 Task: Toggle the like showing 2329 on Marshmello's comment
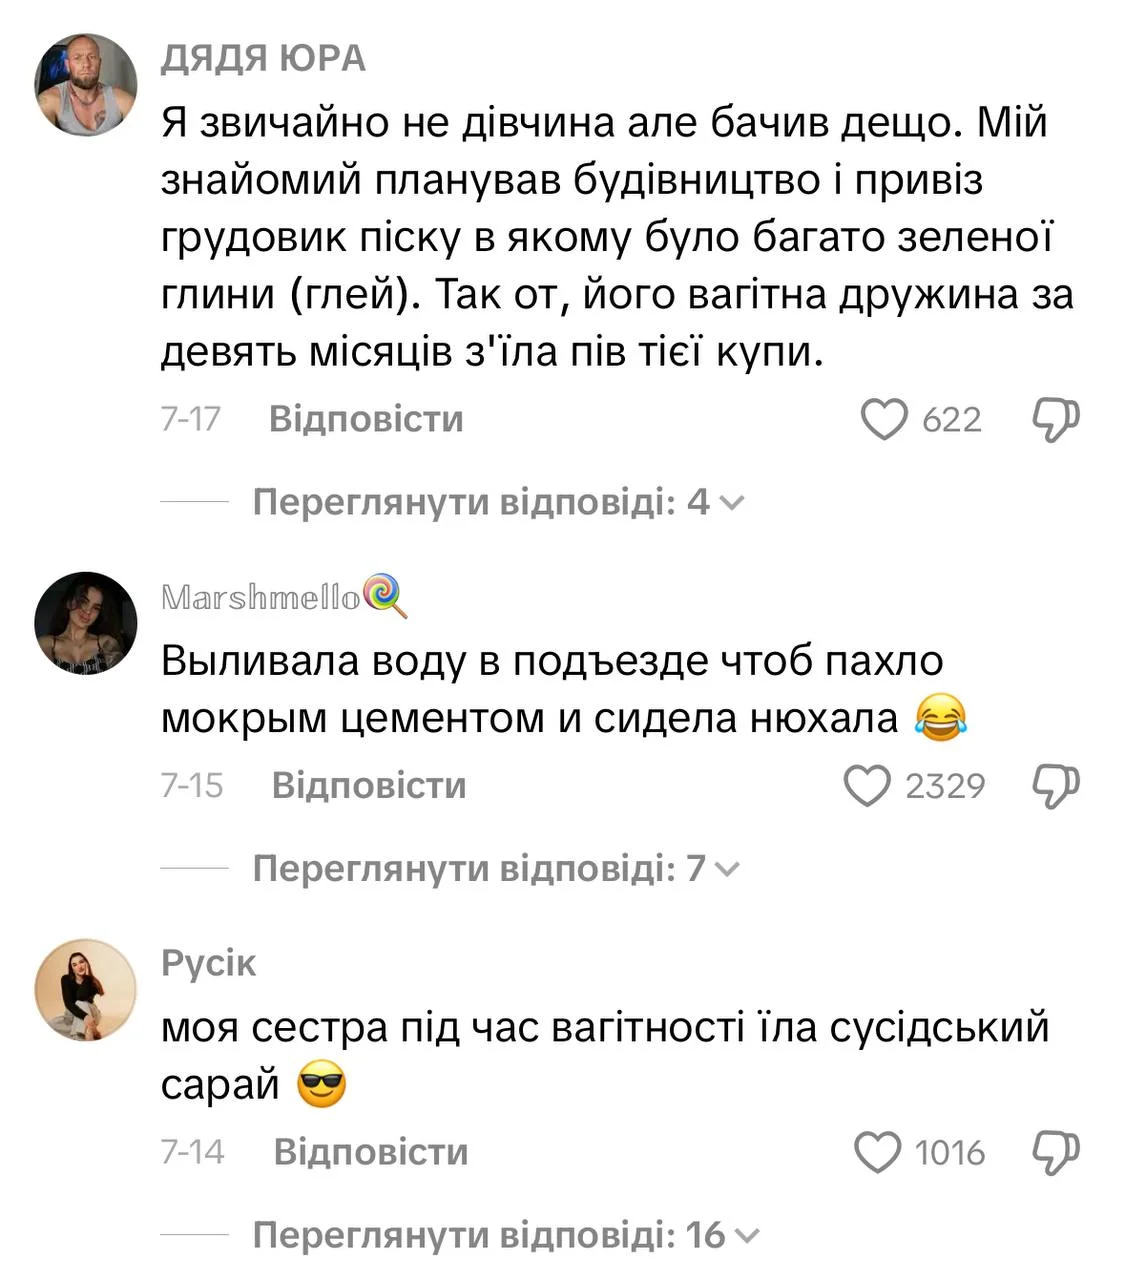point(869,785)
